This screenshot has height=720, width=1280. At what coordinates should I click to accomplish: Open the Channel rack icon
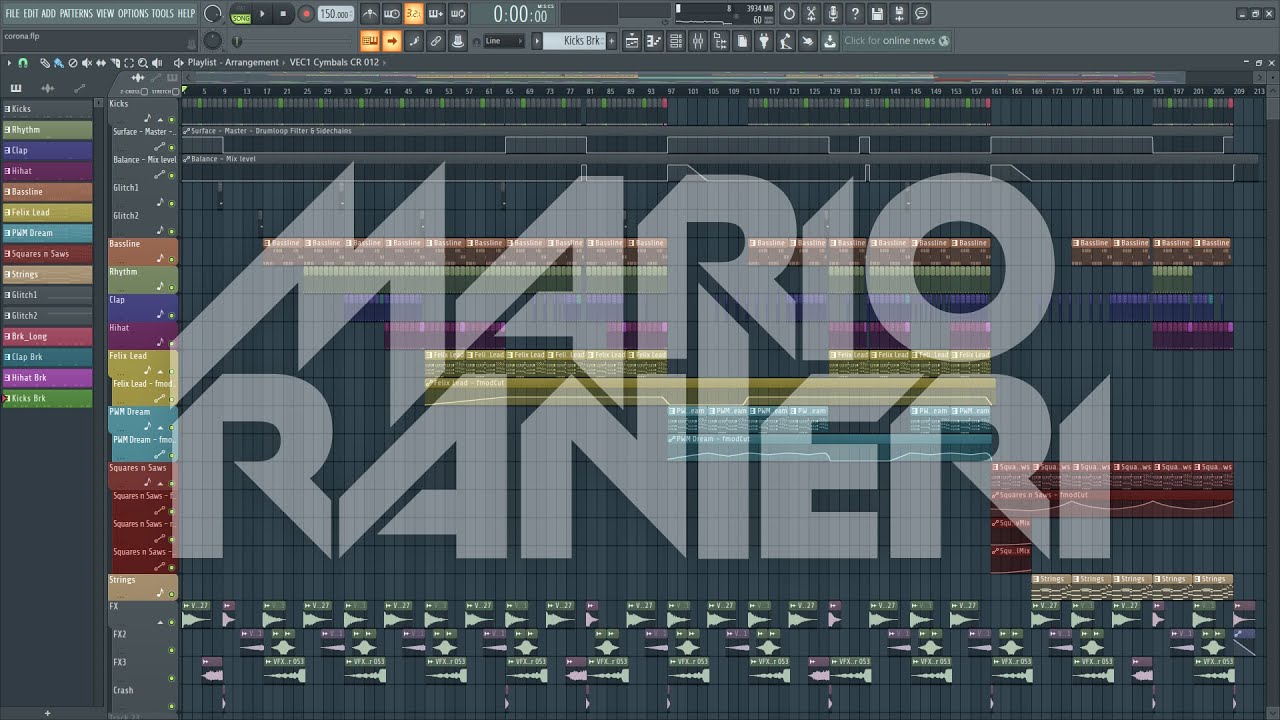[x=676, y=41]
